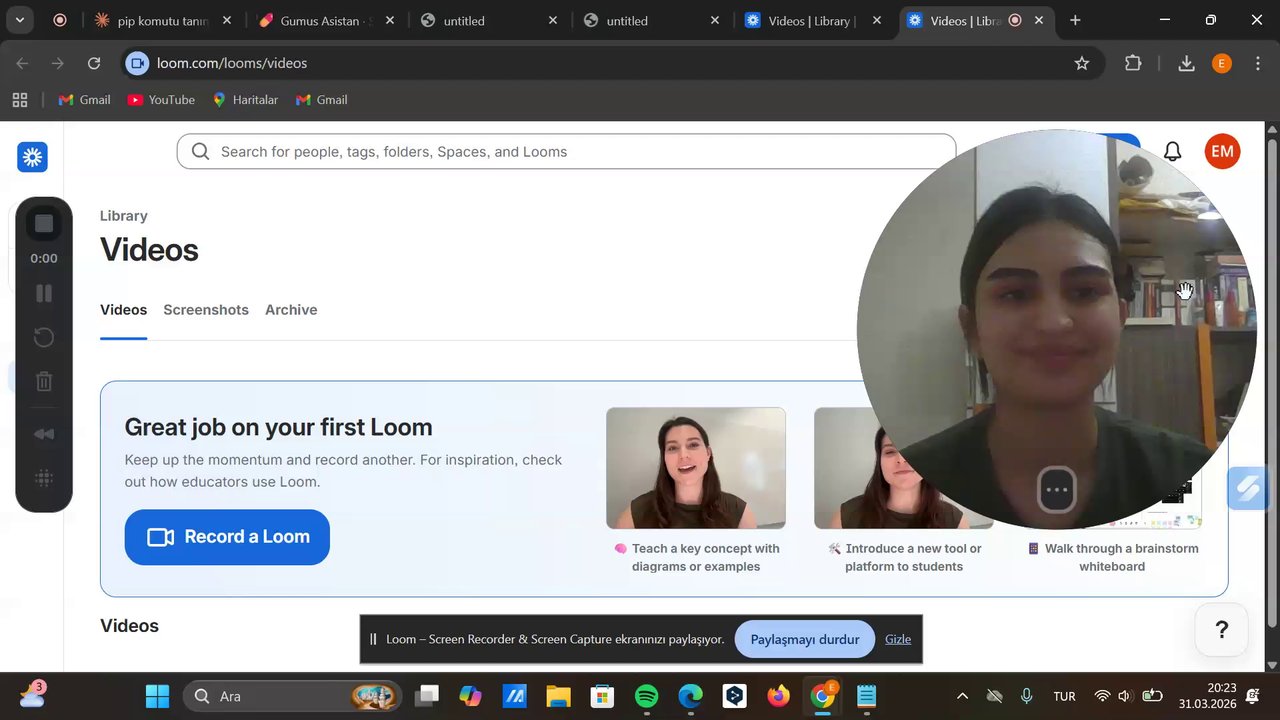Click the Library breadcrumb text
This screenshot has height=720, width=1280.
click(x=124, y=216)
